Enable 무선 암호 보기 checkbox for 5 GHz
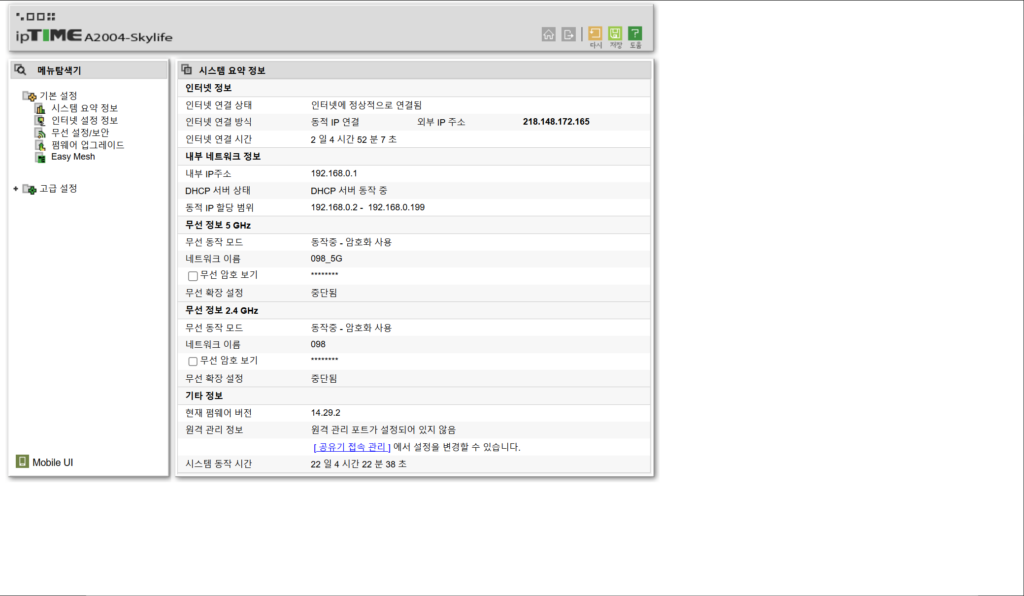1024x596 pixels. click(193, 276)
